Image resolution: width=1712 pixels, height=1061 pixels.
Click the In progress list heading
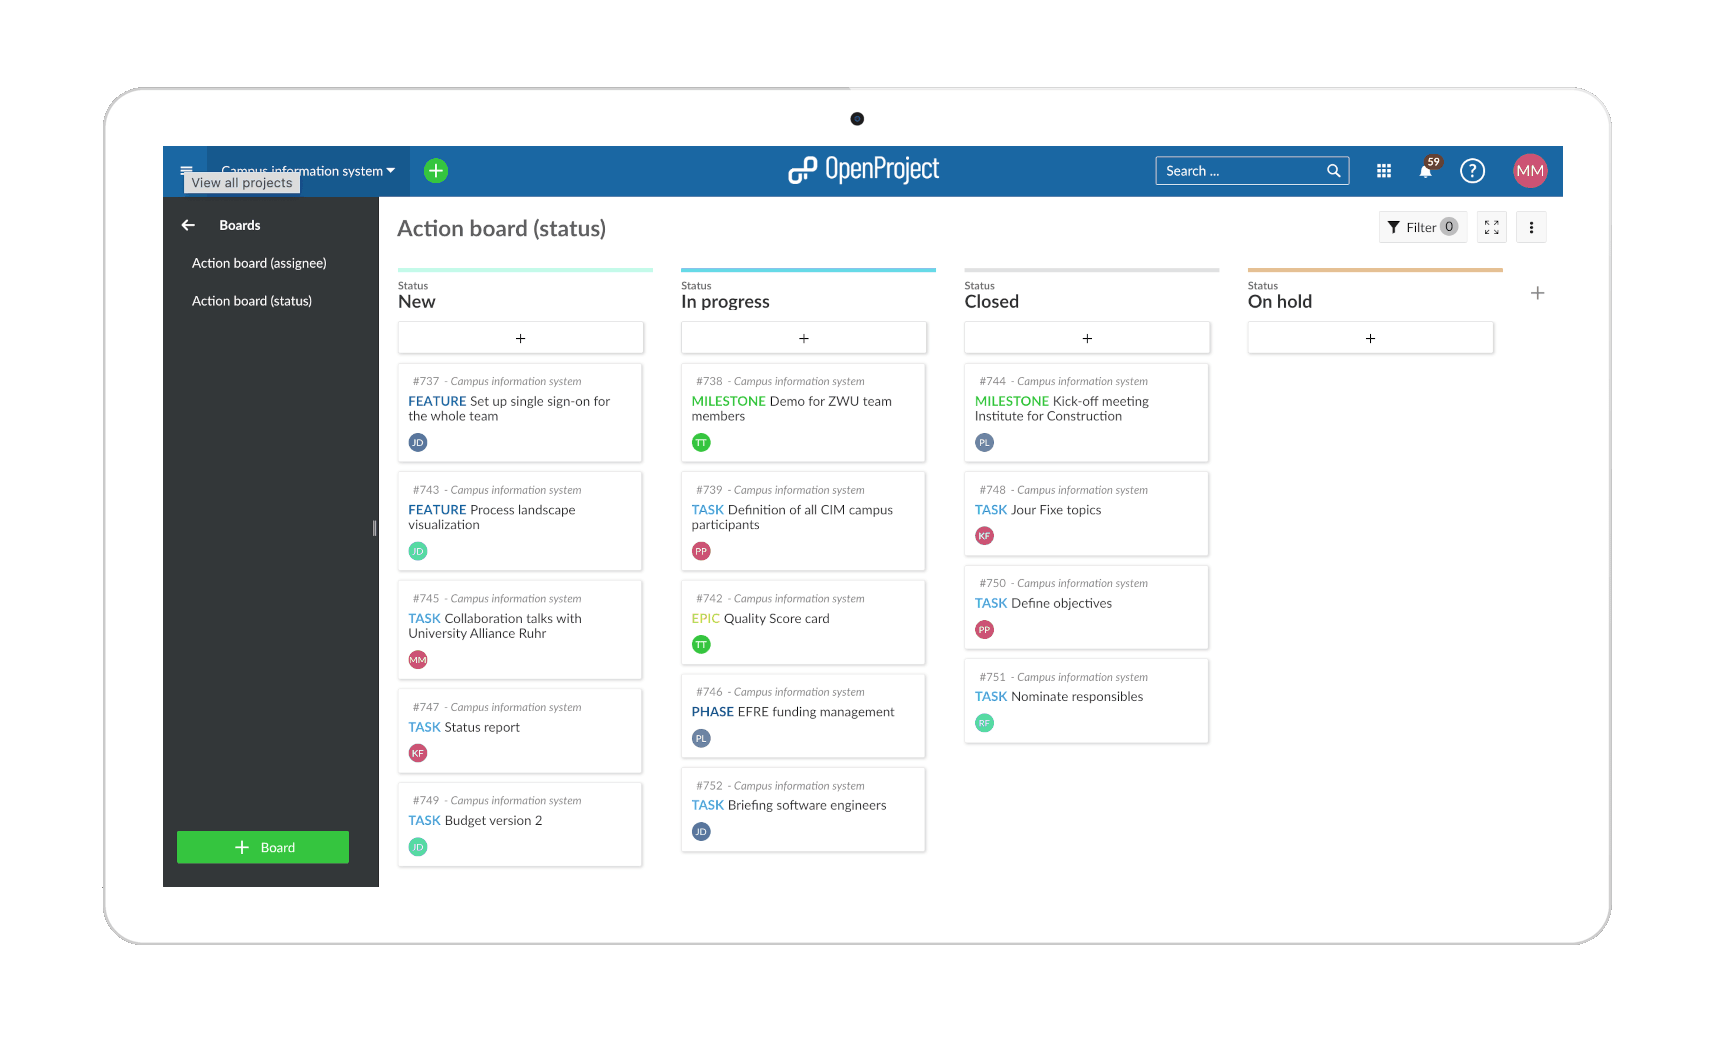(x=725, y=302)
